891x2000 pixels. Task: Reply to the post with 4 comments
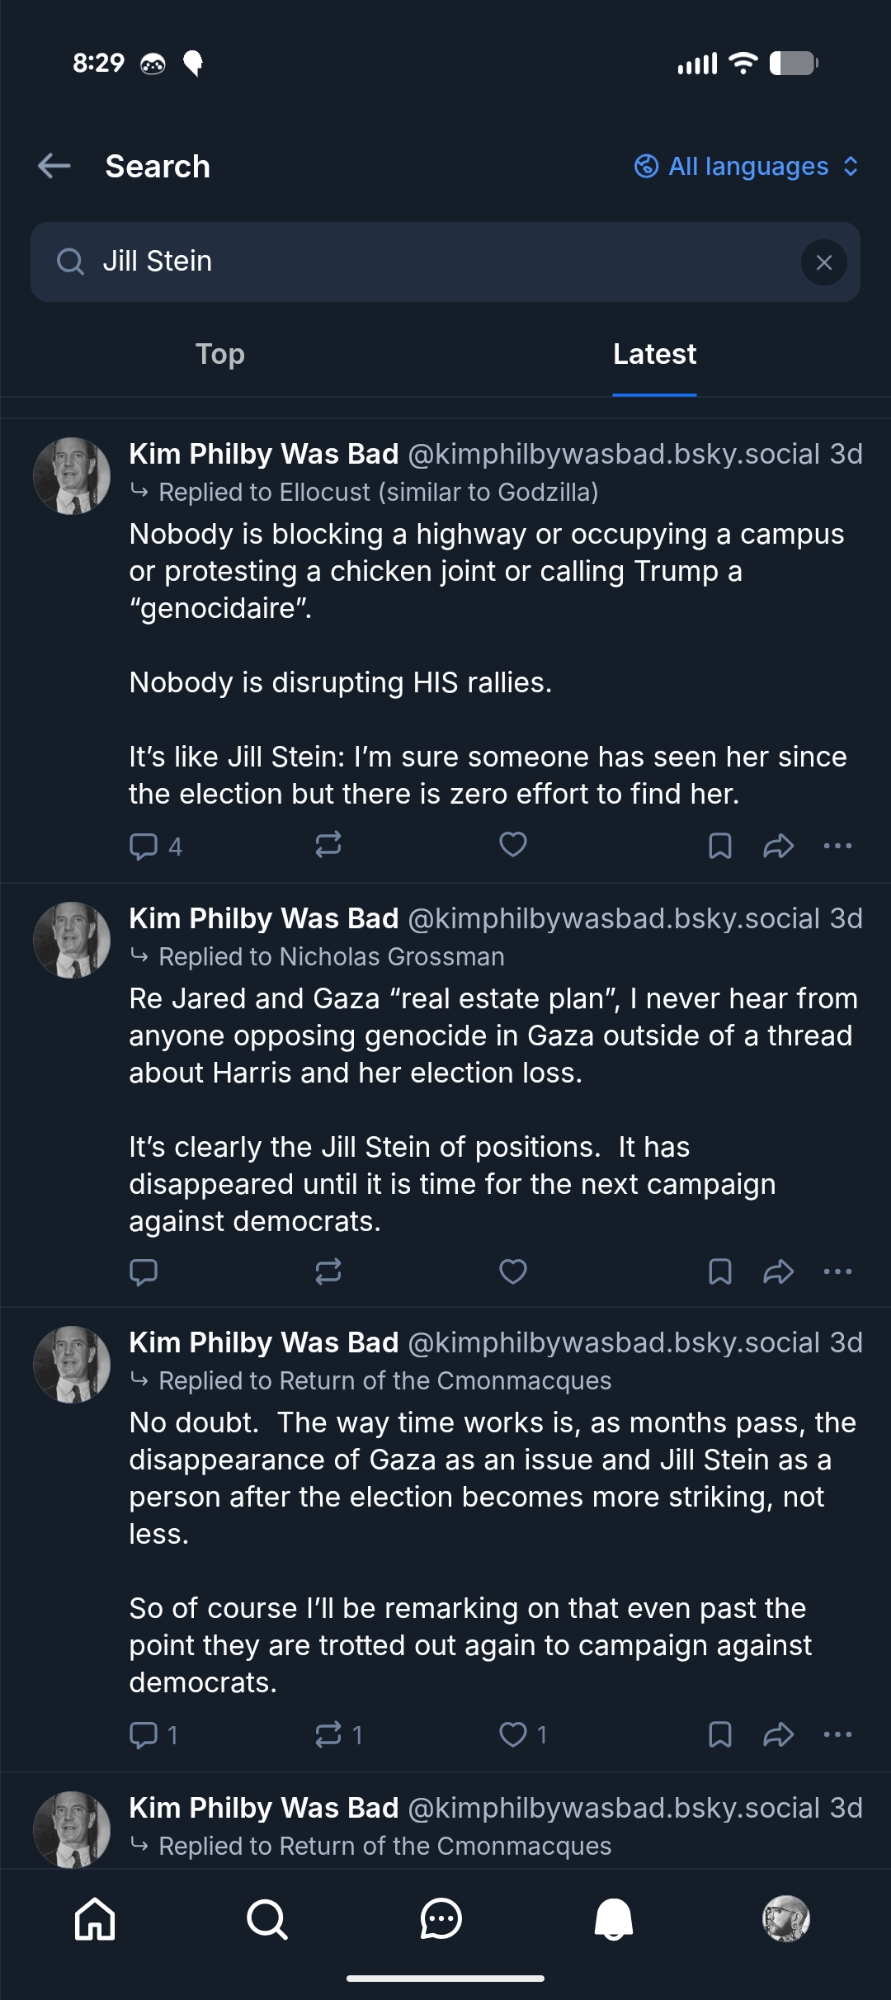coord(144,846)
